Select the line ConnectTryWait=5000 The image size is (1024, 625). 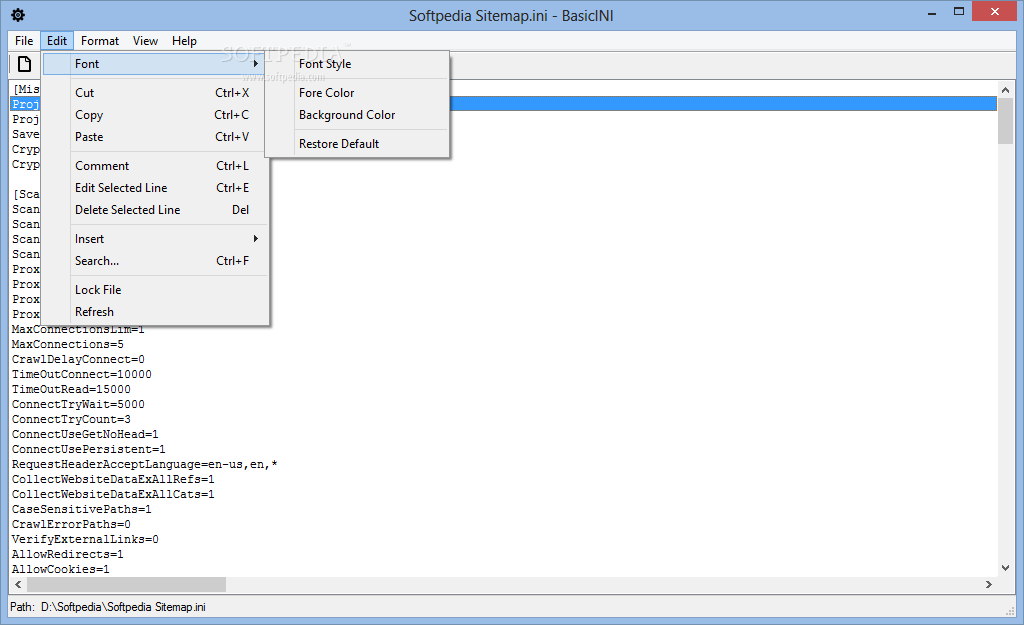coord(78,404)
